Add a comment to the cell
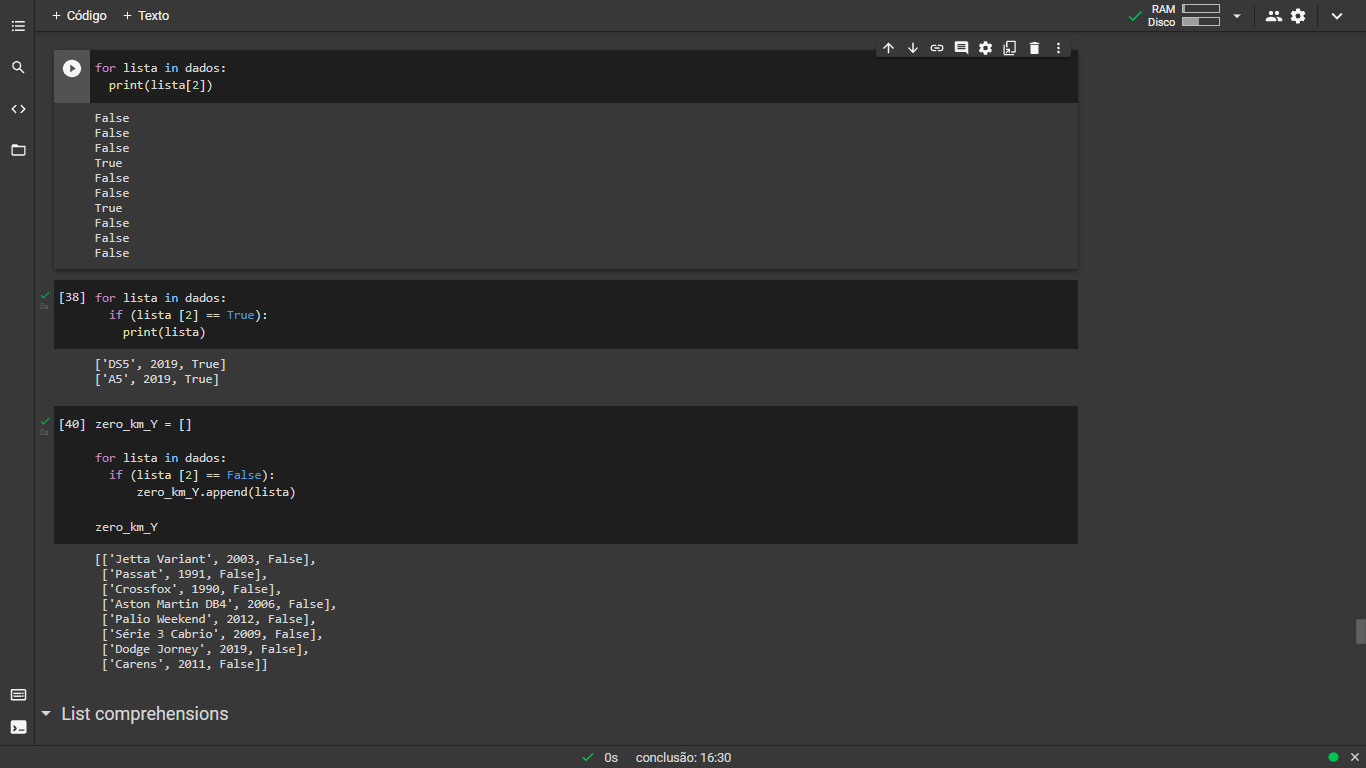The image size is (1366, 768). click(x=961, y=48)
